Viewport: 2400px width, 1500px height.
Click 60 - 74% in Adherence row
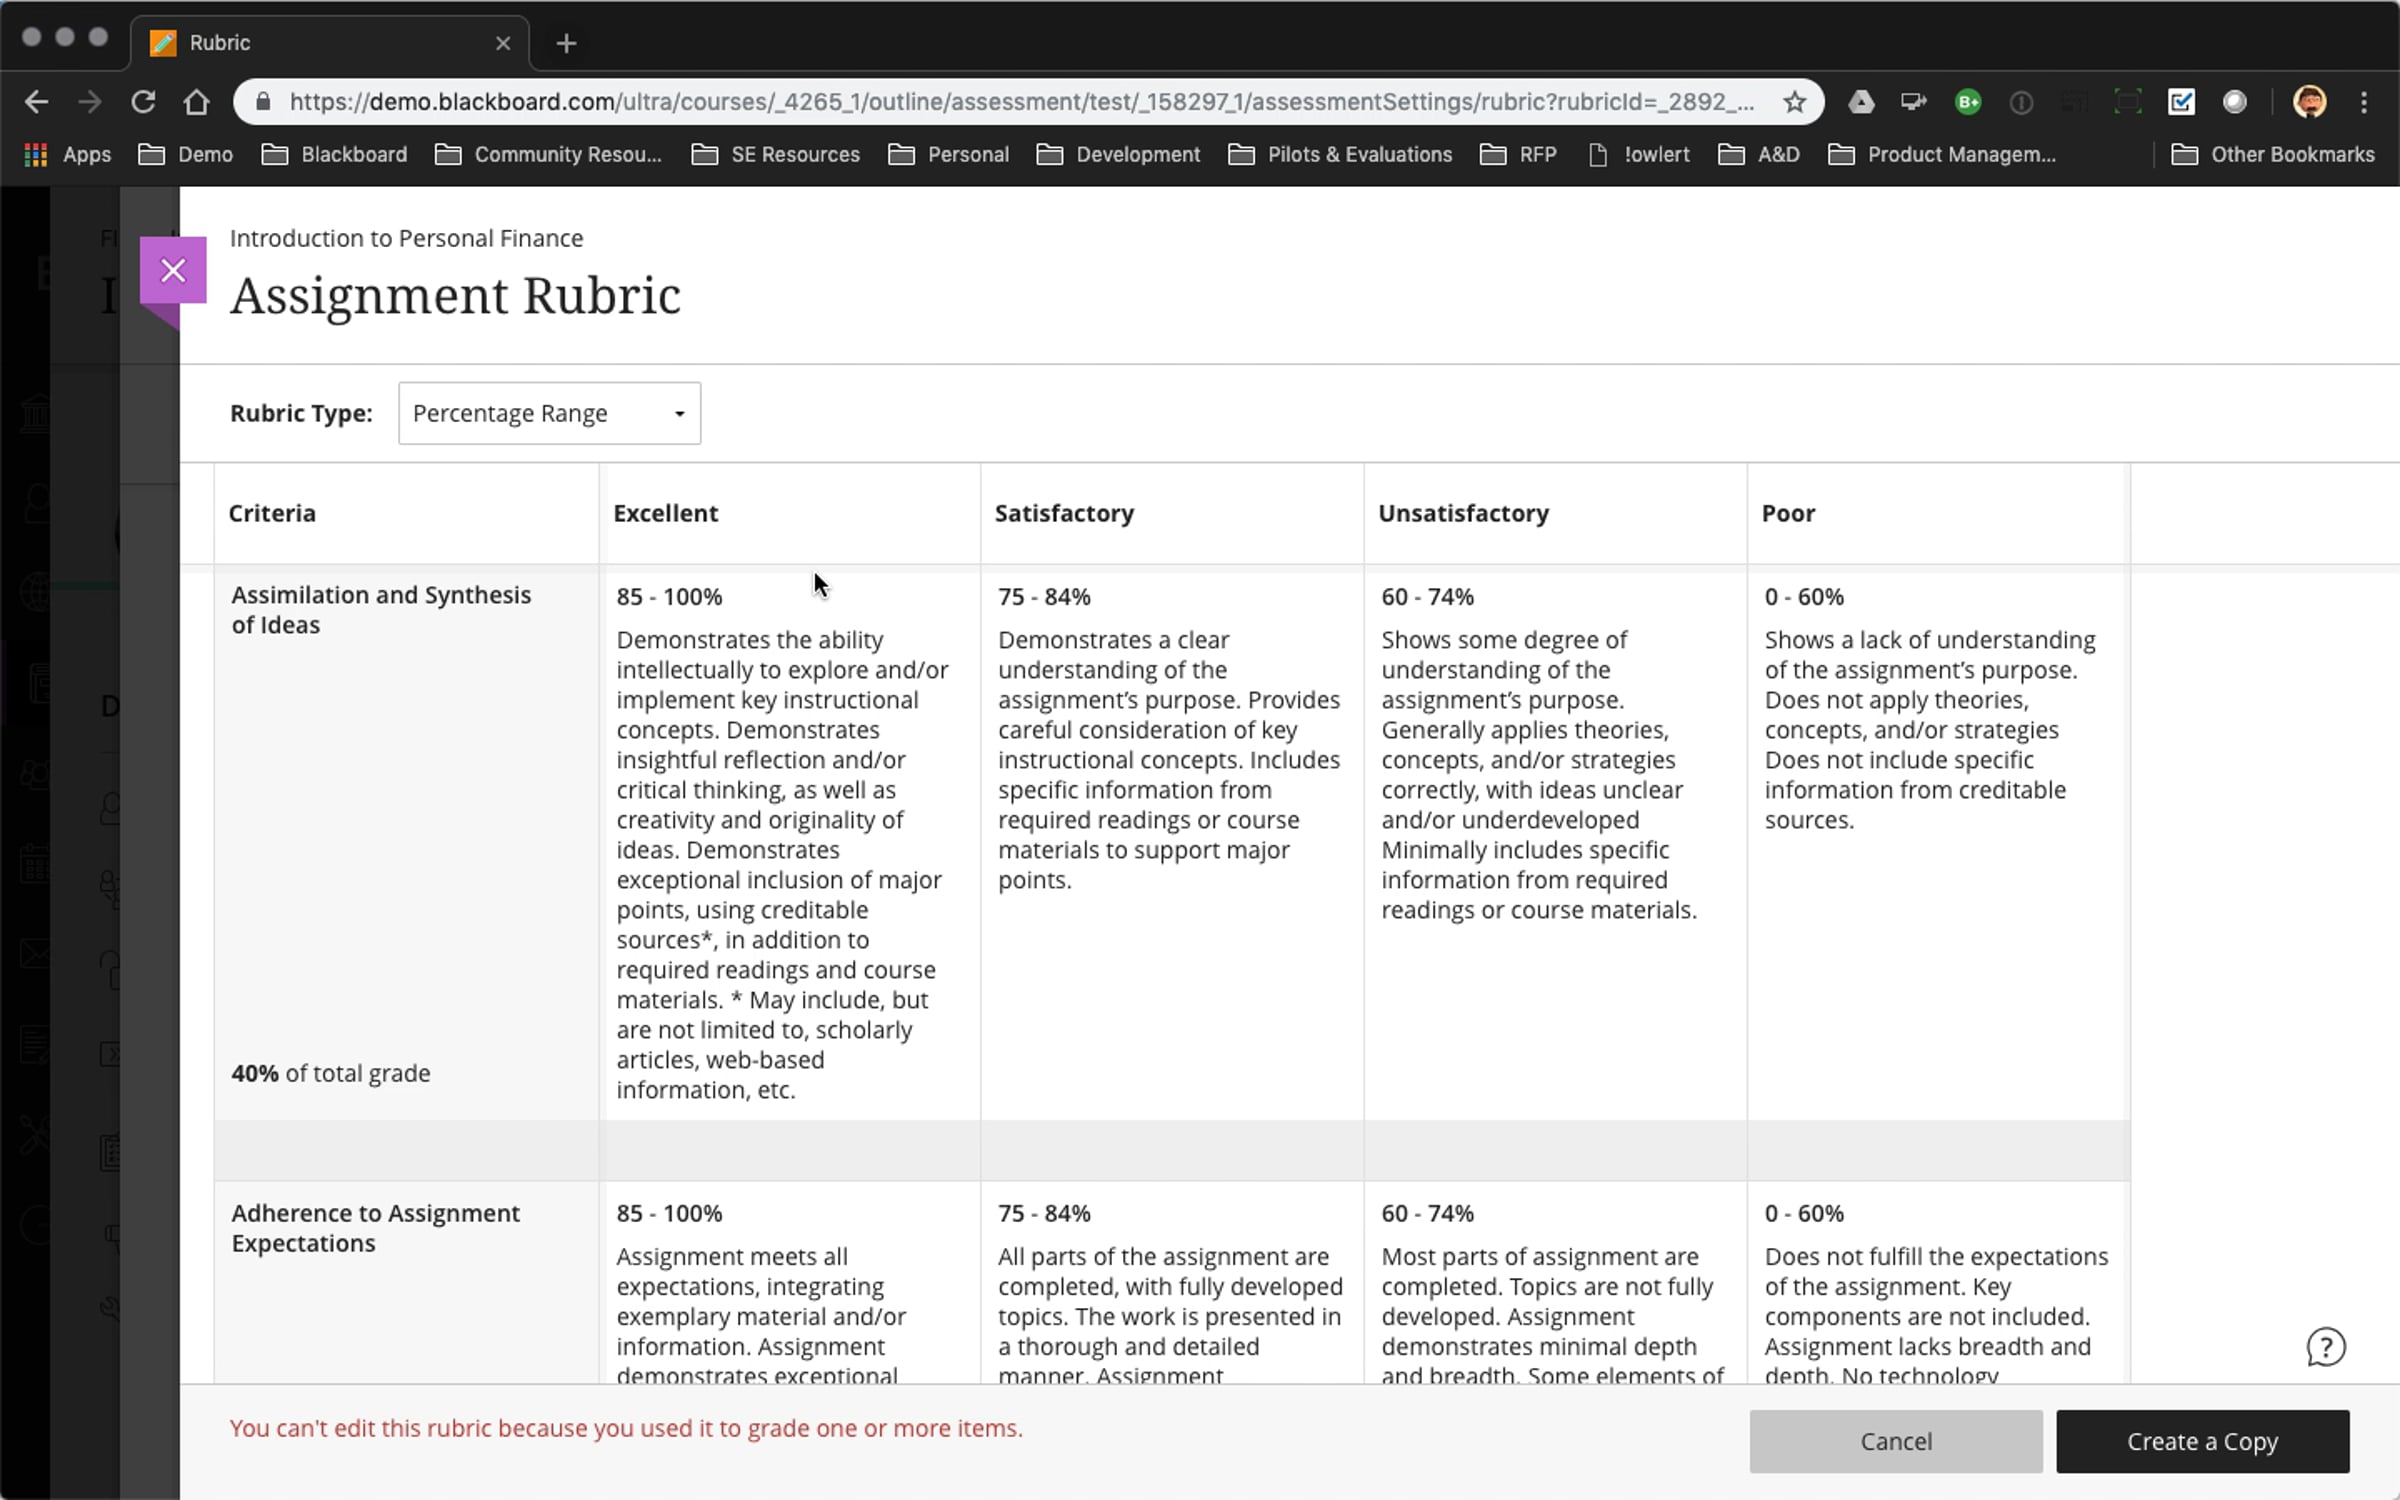1427,1213
